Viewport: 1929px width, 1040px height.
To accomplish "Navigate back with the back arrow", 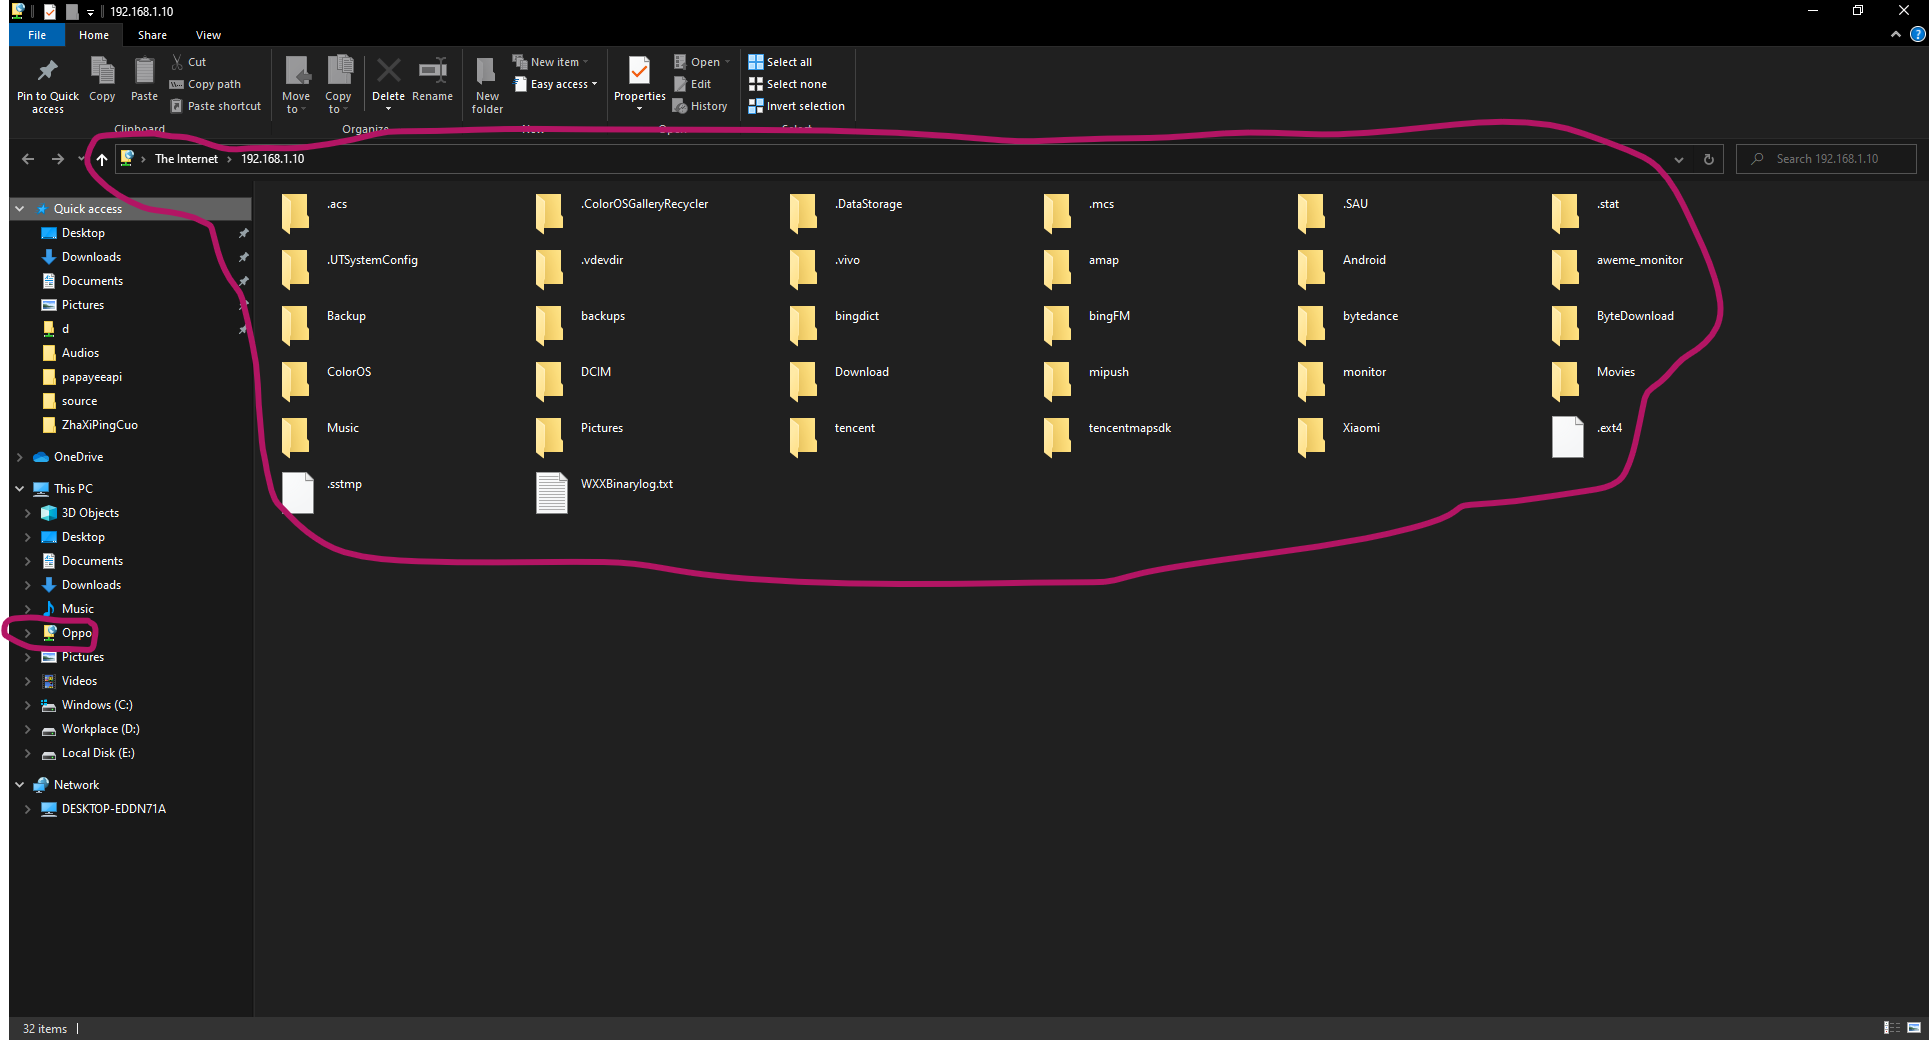I will (x=28, y=159).
